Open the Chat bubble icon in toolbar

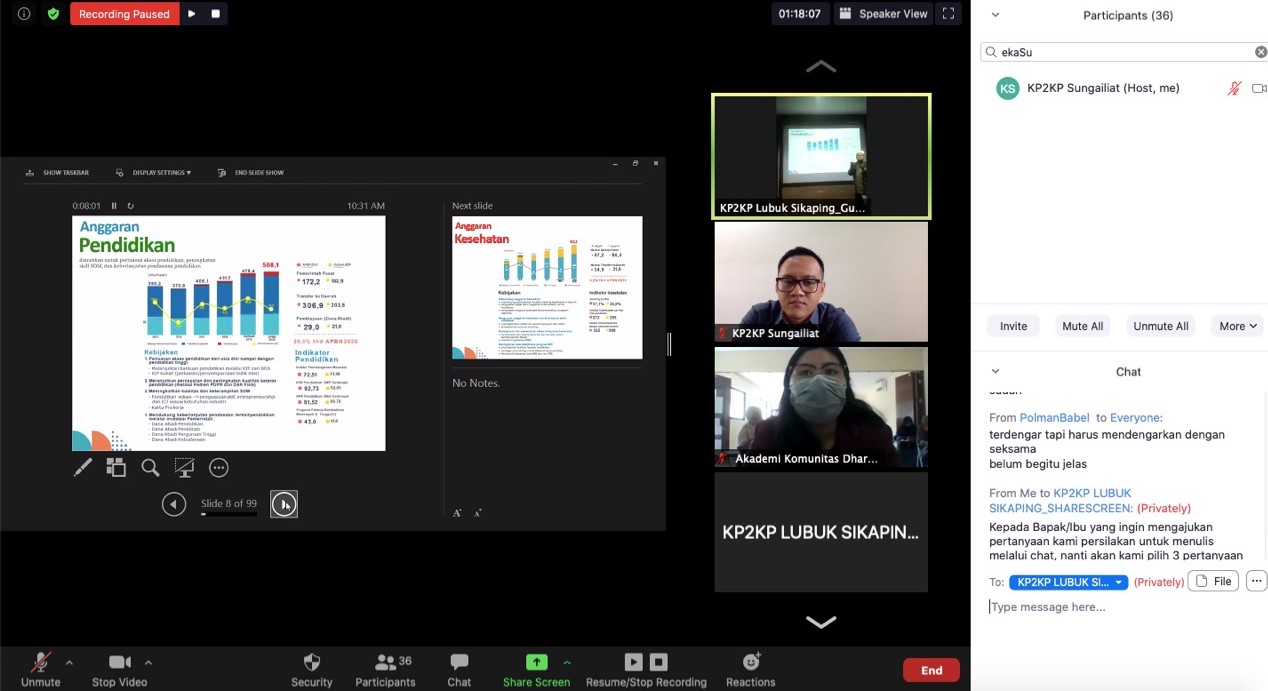(459, 662)
